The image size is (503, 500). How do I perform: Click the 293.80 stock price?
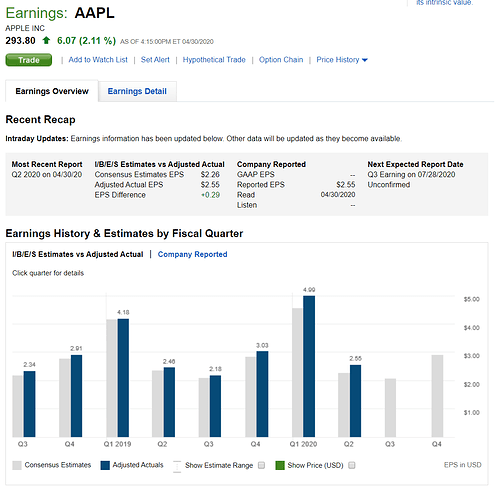pyautogui.click(x=20, y=41)
